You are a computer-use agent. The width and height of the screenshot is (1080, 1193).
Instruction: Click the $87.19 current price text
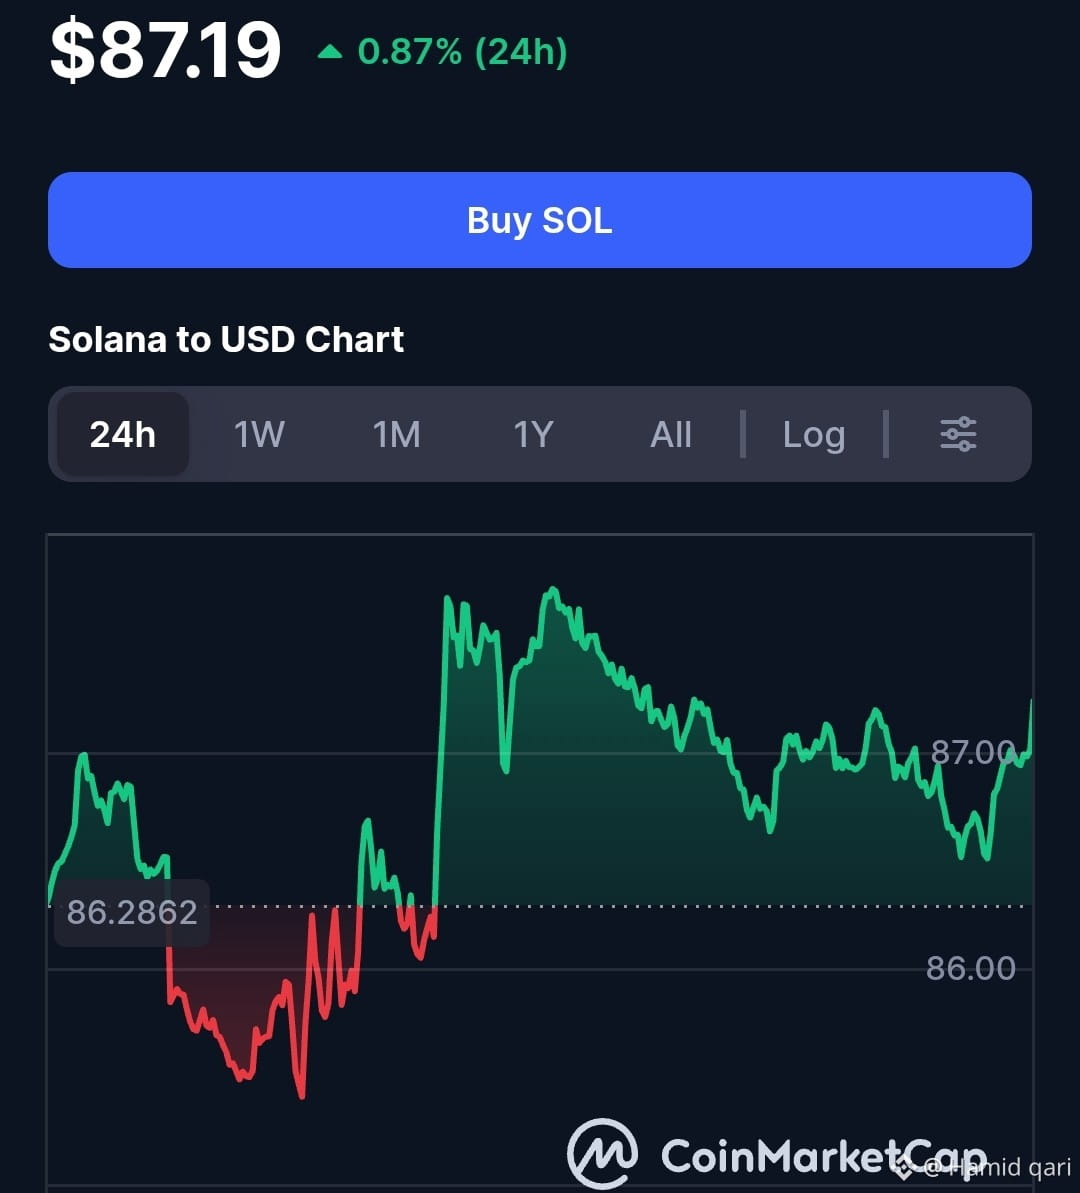[165, 50]
